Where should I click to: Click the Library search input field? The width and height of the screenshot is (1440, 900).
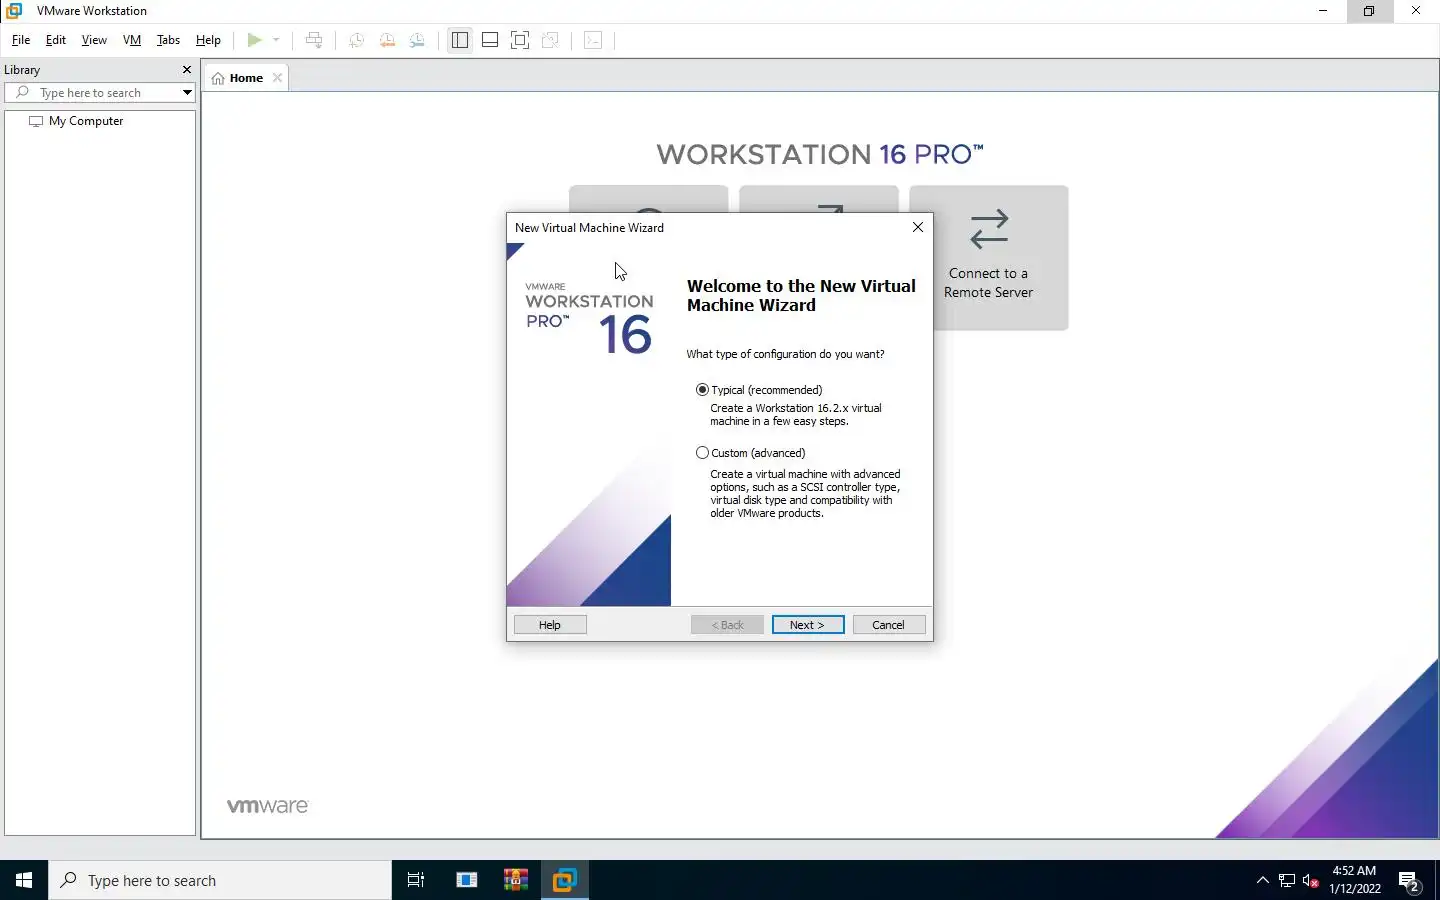[x=100, y=93]
